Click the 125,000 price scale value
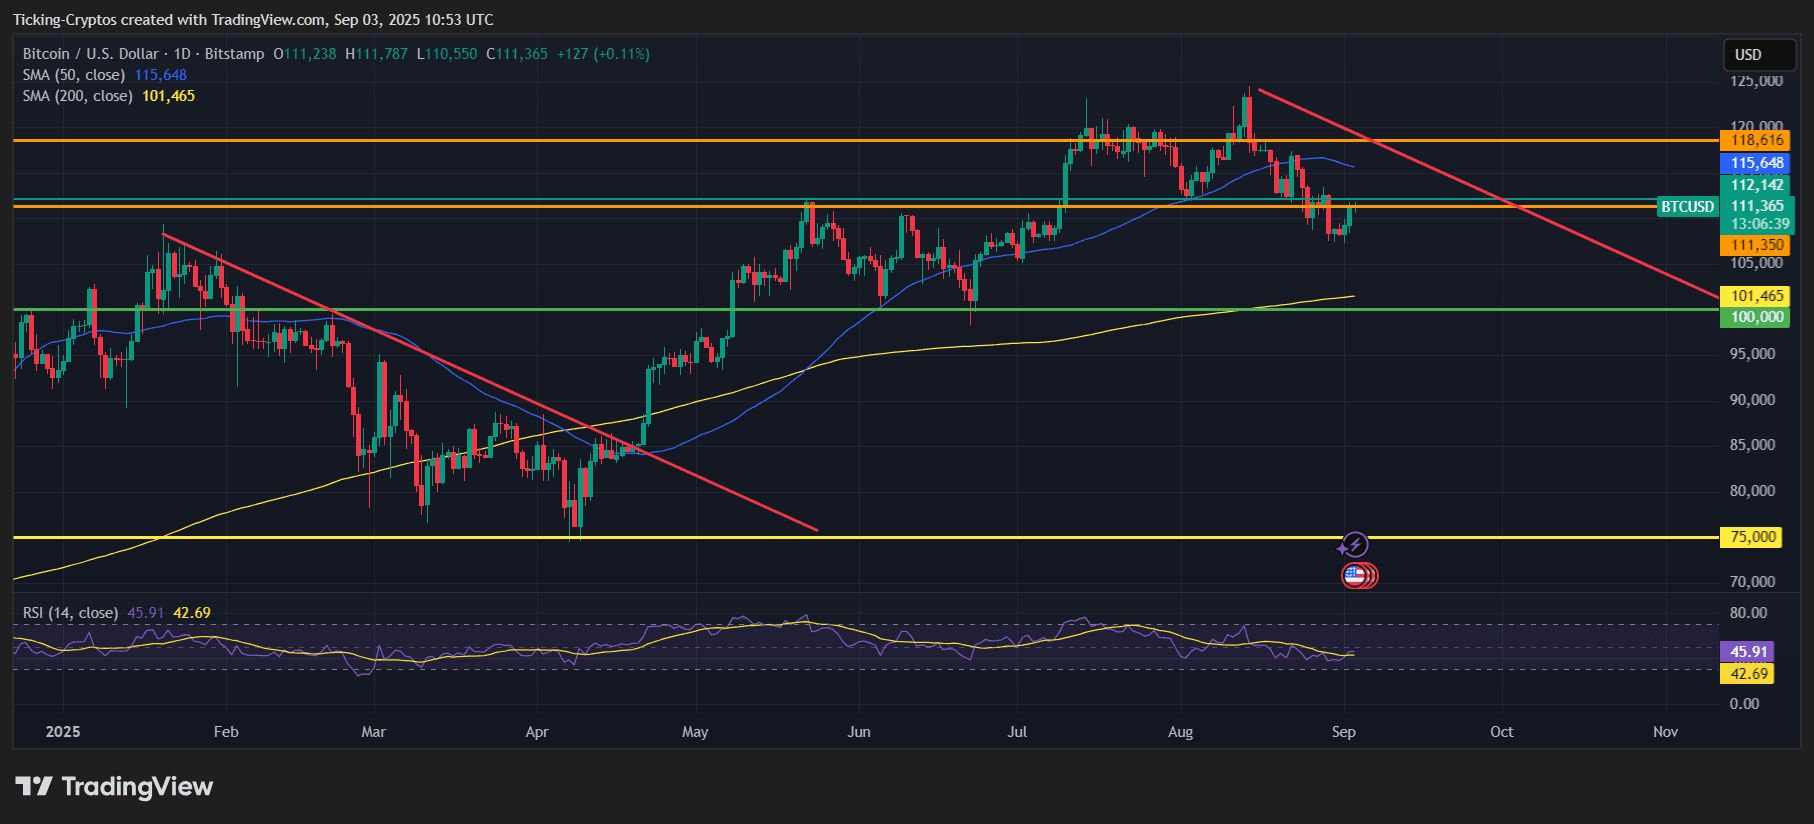 click(x=1756, y=81)
